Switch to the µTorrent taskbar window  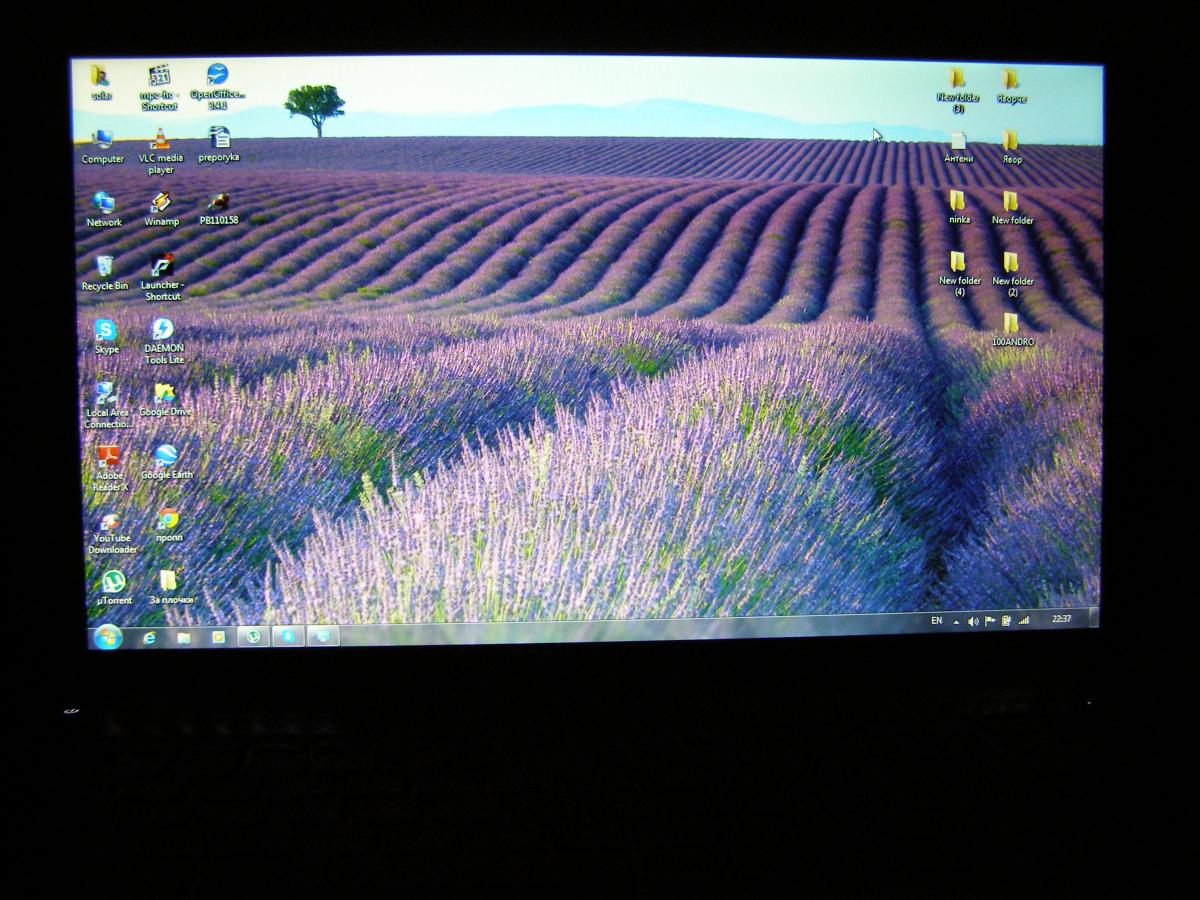tap(253, 636)
